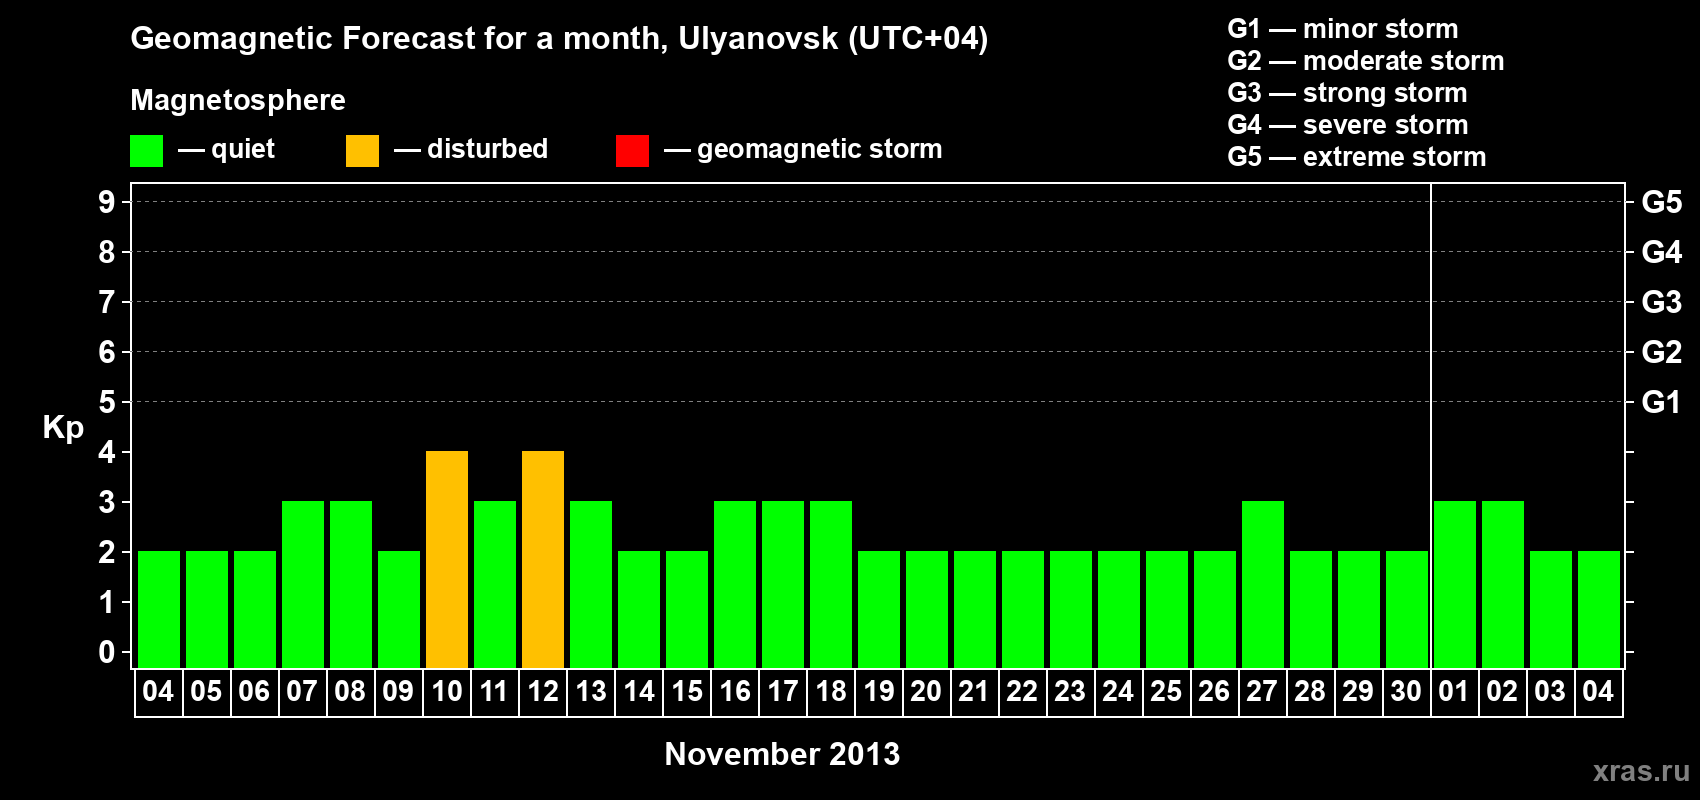Select the orange bar for November 12
1700x800 pixels.
pos(543,559)
